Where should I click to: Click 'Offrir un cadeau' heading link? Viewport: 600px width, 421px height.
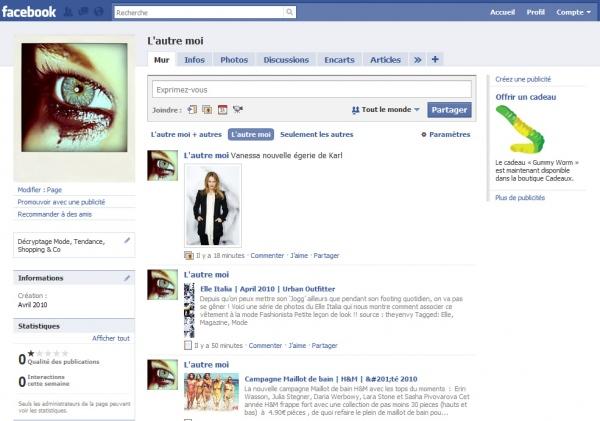click(x=526, y=97)
